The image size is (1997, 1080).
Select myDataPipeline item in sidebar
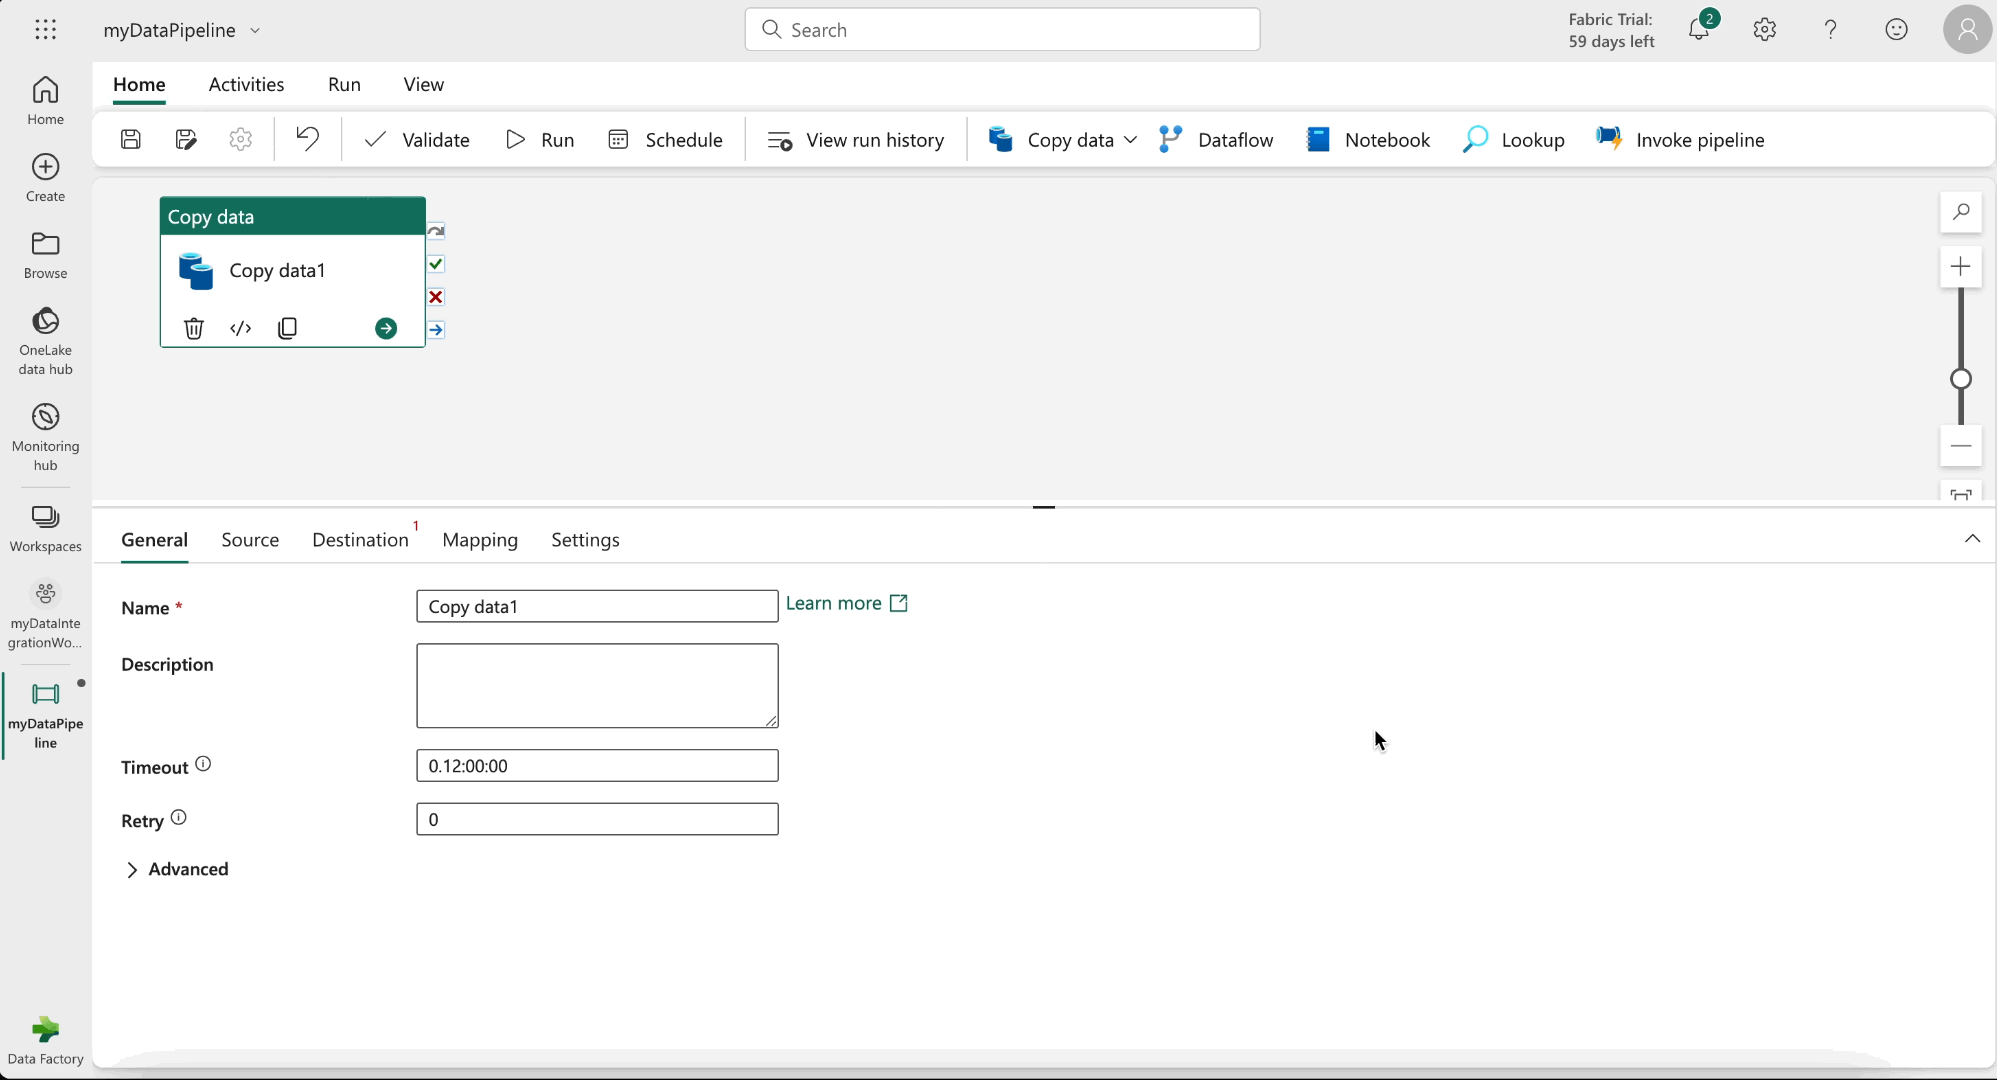46,716
